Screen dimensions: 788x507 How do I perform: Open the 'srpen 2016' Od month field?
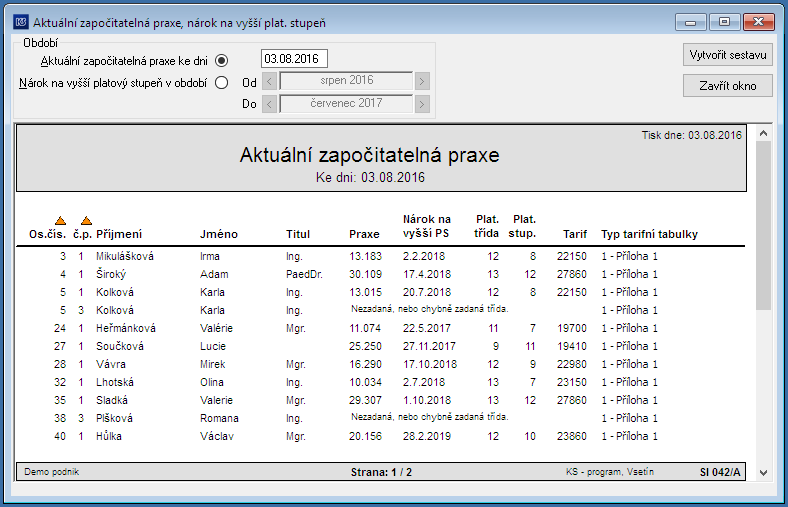[x=346, y=81]
